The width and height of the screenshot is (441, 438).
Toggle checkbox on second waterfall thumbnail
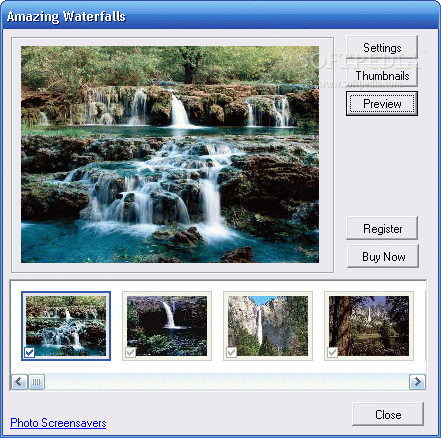[130, 352]
